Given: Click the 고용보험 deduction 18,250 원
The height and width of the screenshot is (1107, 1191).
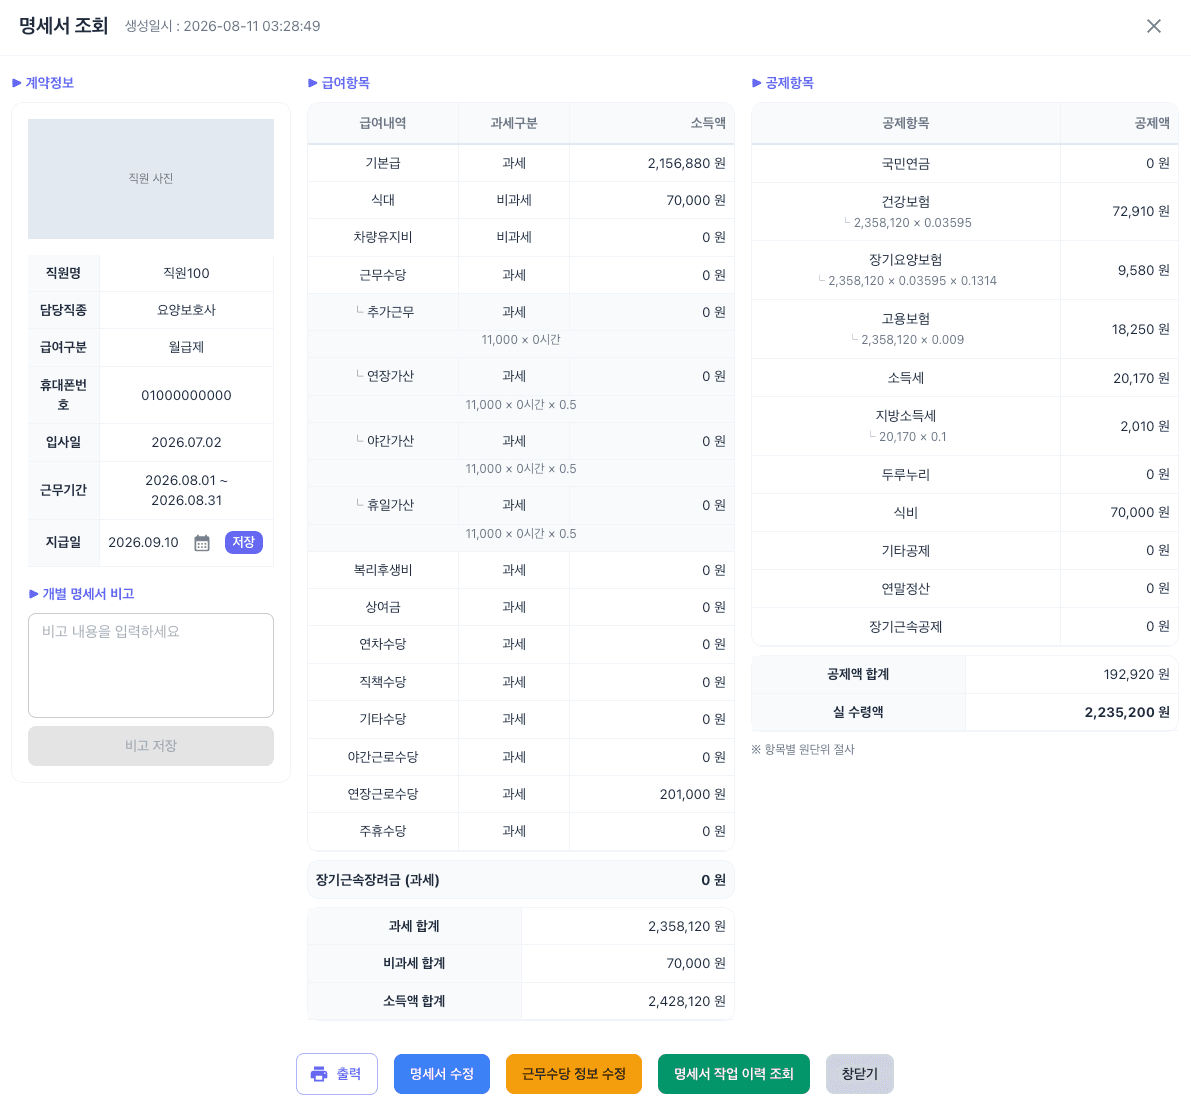Looking at the screenshot, I should coord(1141,329).
